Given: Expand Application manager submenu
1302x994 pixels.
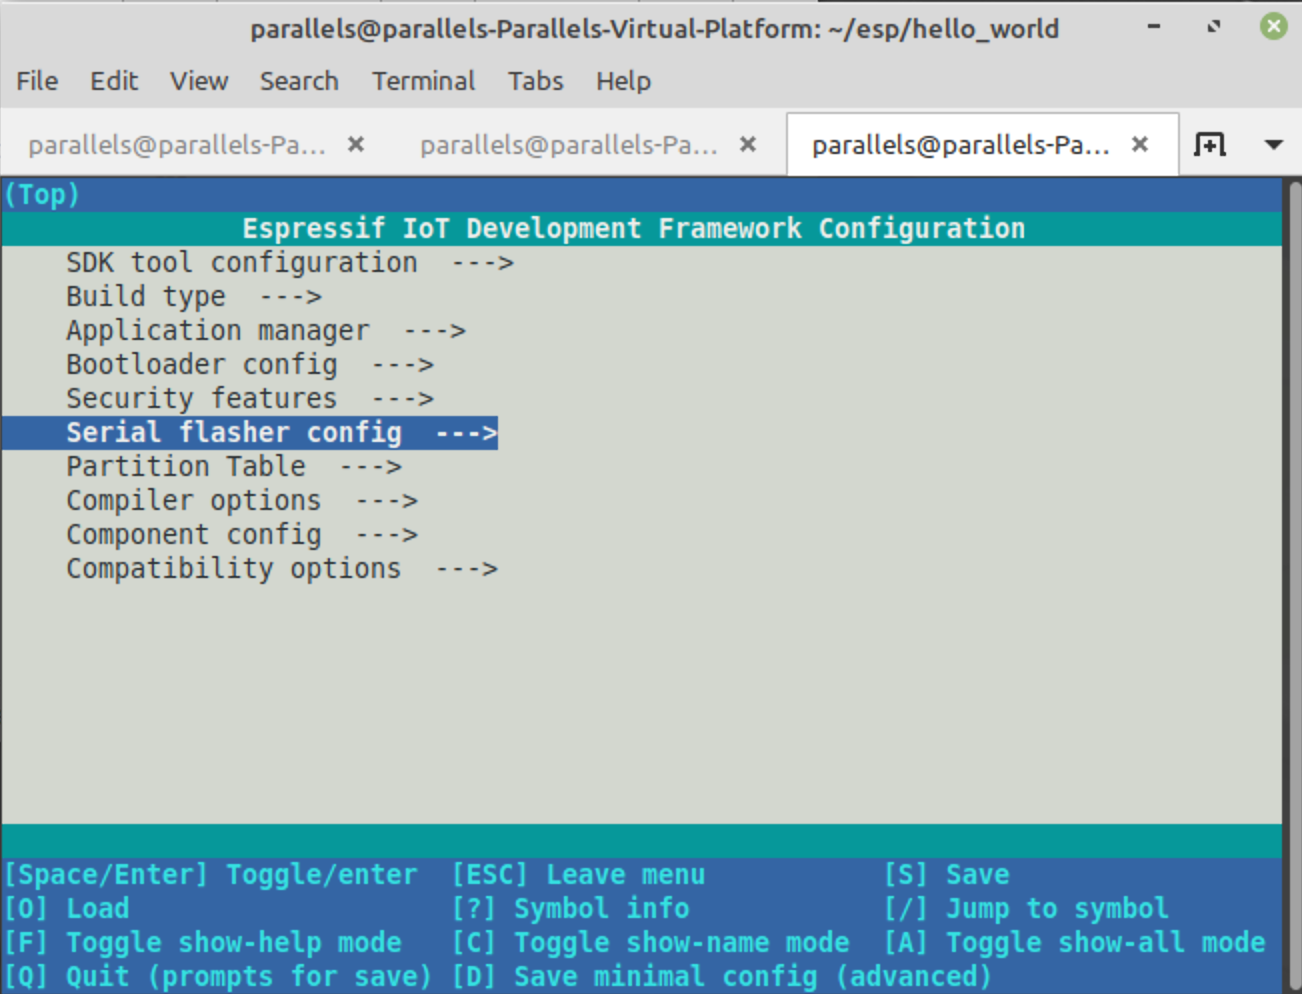Looking at the screenshot, I should [x=266, y=331].
